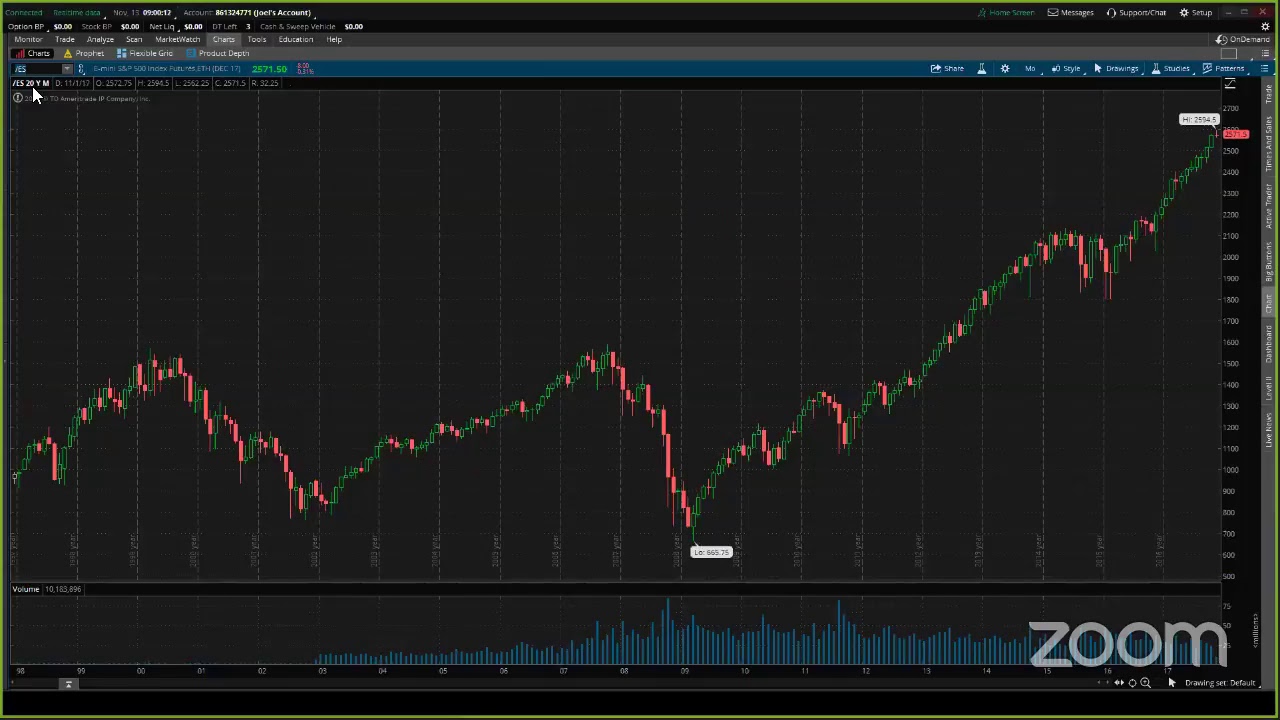Open the Studies dropdown

click(1171, 68)
